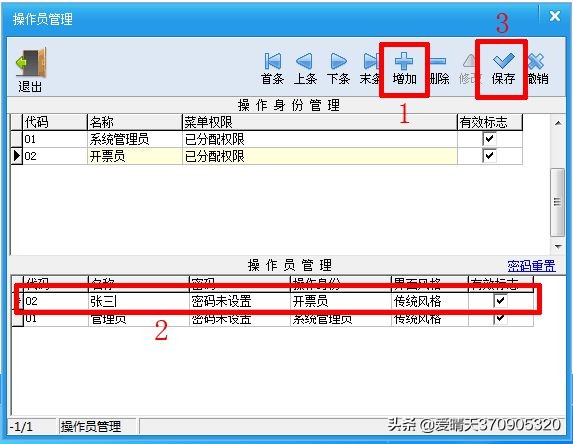Select the 管理员 operator name cell
This screenshot has height=444, width=573.
coord(138,319)
